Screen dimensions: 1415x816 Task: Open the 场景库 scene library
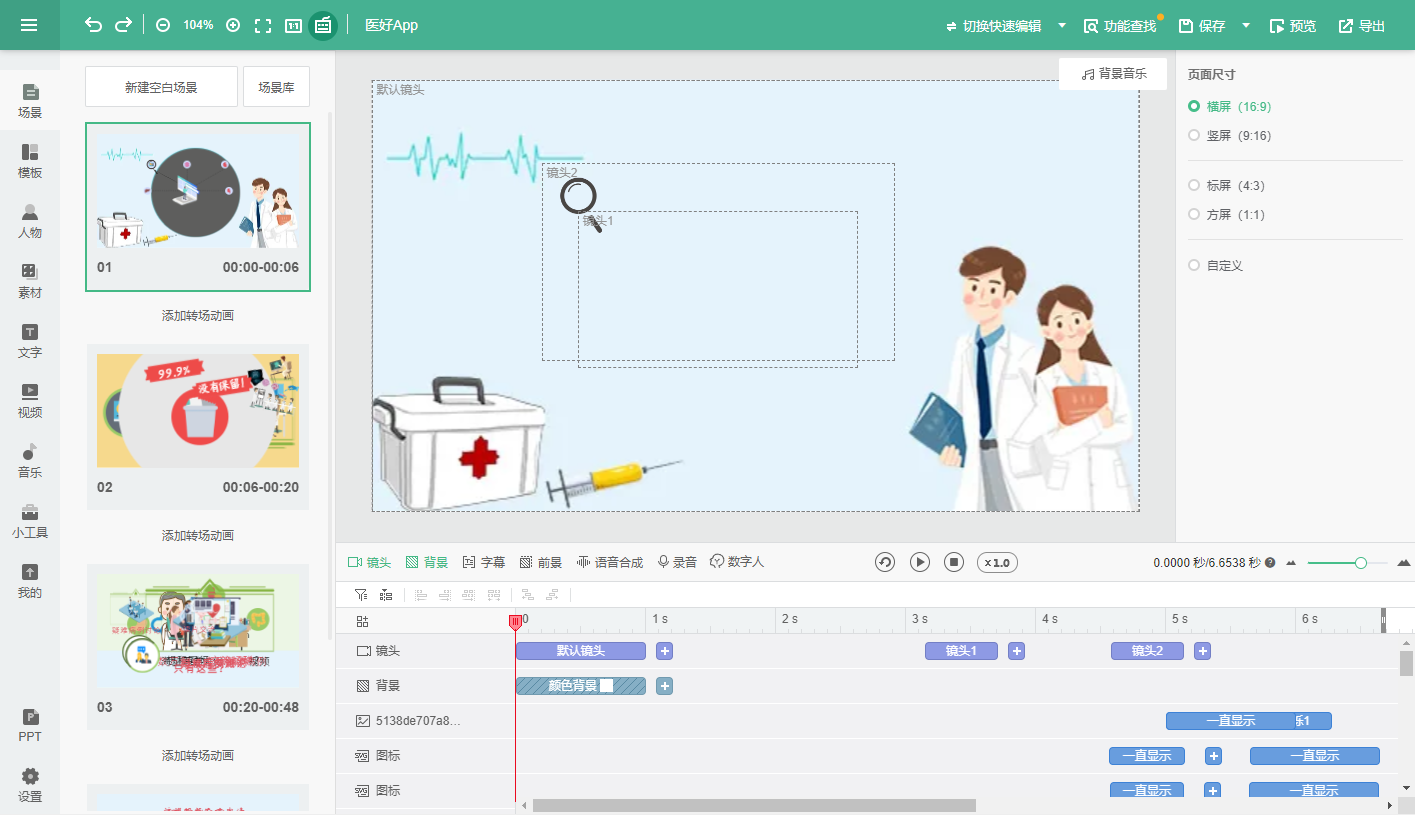pyautogui.click(x=276, y=87)
